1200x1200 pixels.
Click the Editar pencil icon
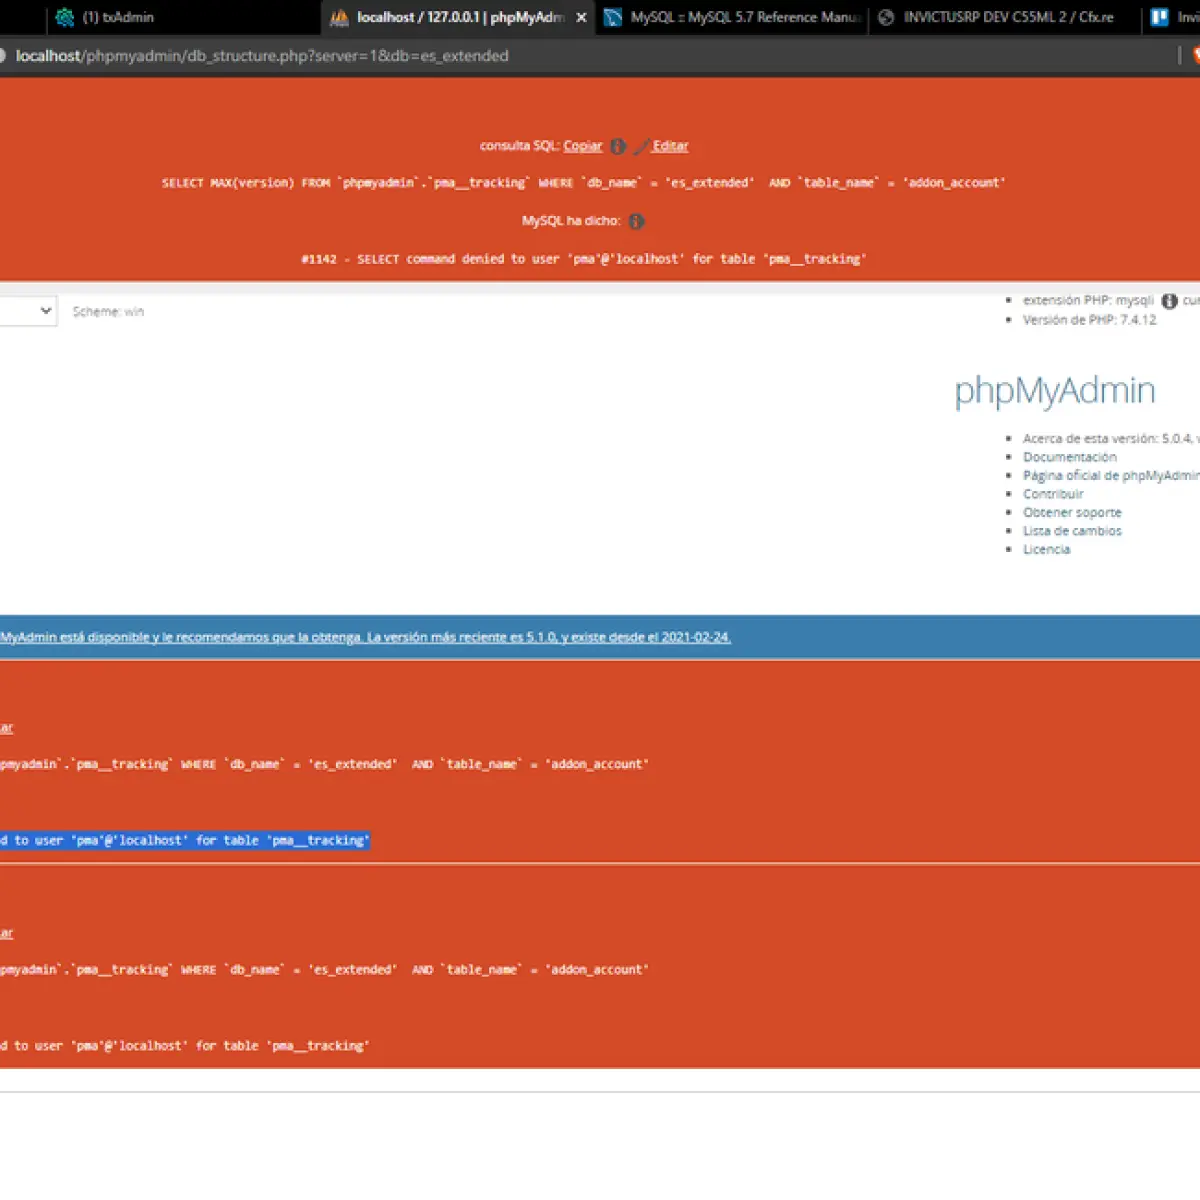tap(642, 146)
